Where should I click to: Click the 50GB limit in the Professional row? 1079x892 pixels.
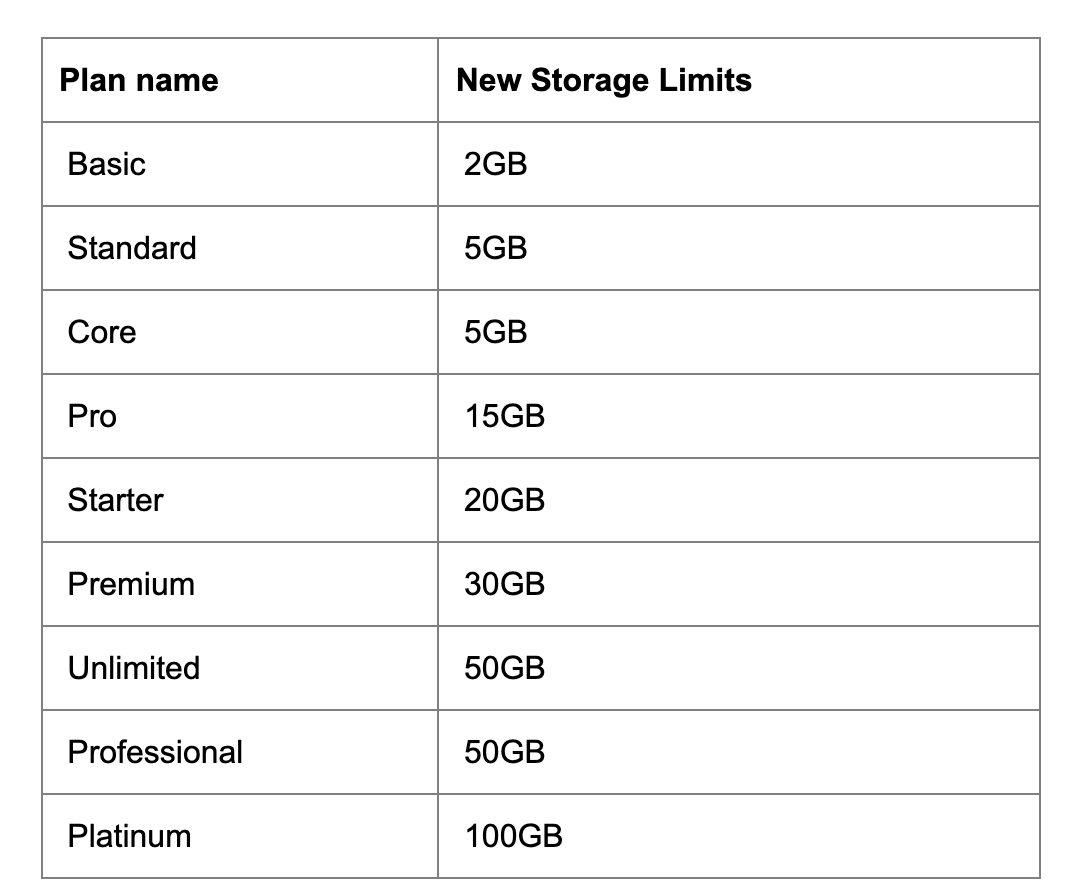[504, 752]
